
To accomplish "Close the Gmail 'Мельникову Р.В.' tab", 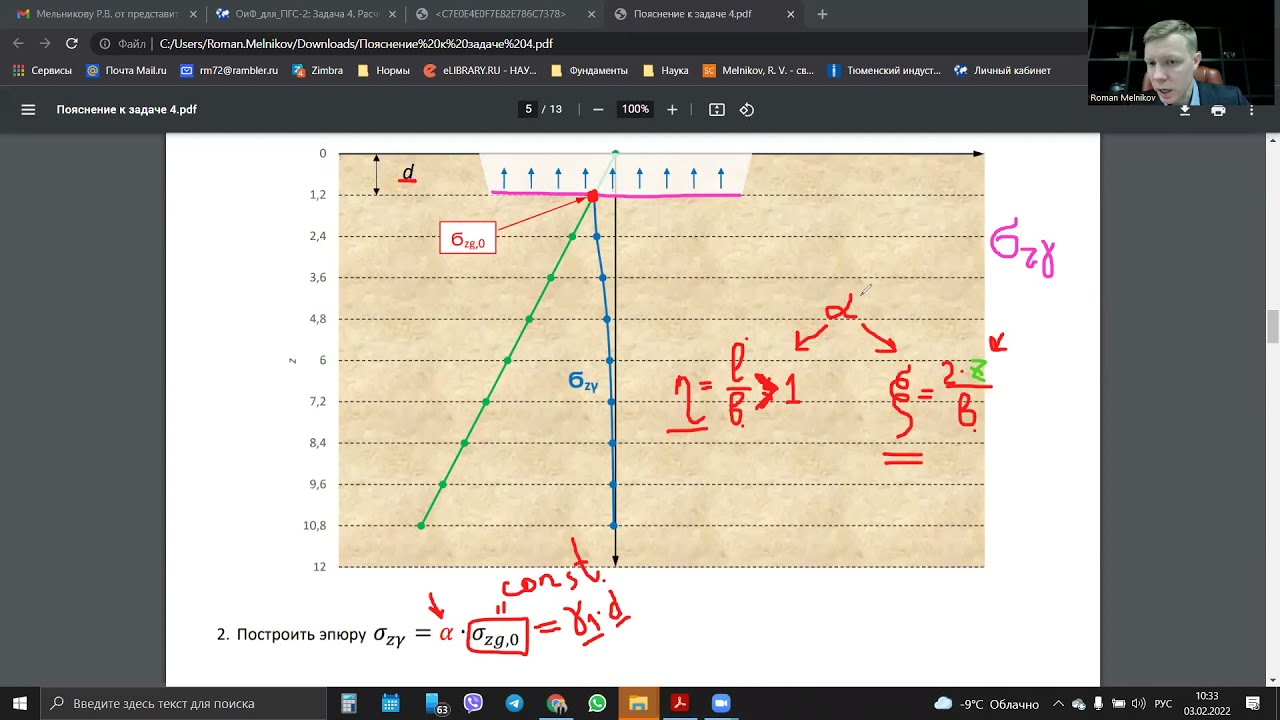I will 192,14.
